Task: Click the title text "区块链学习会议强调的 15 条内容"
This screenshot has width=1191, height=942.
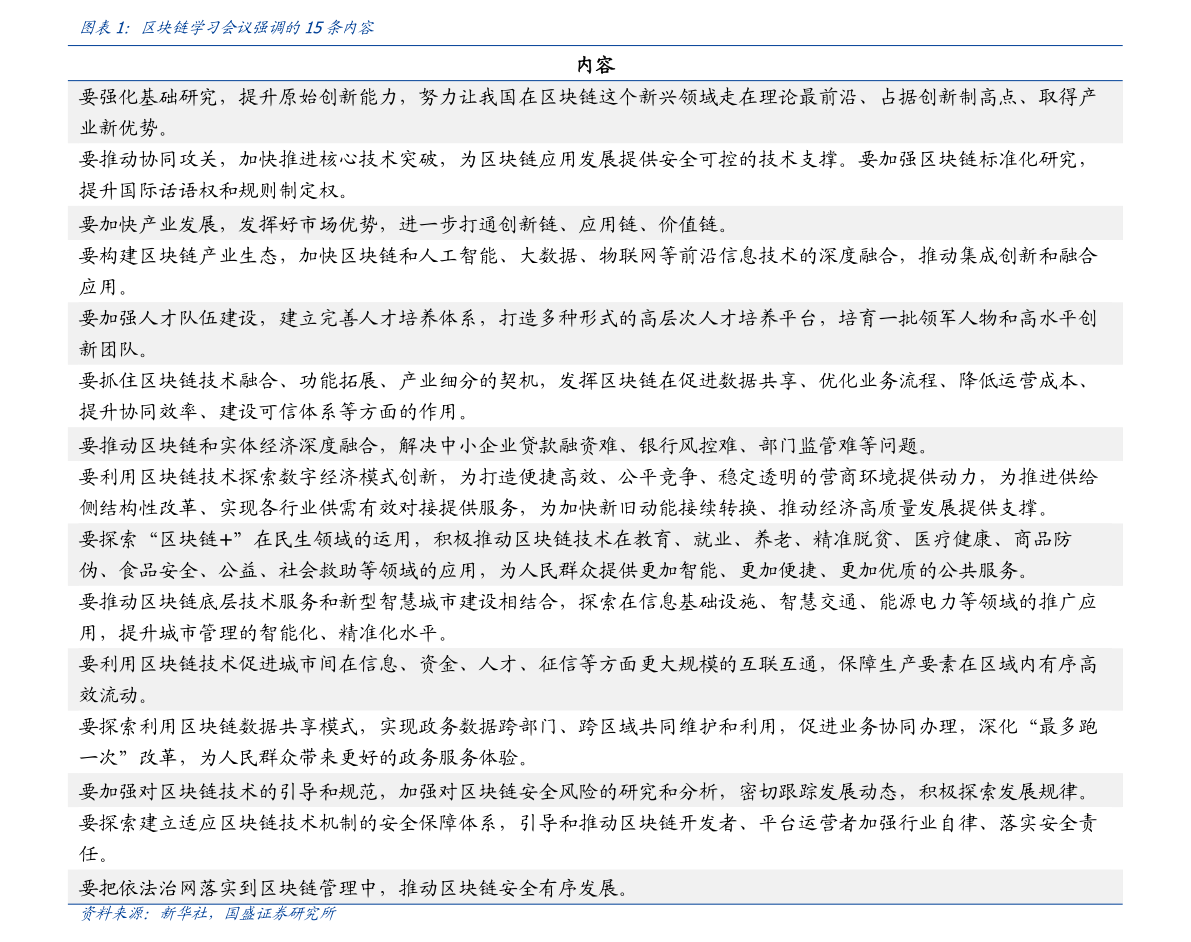Action: click(258, 28)
